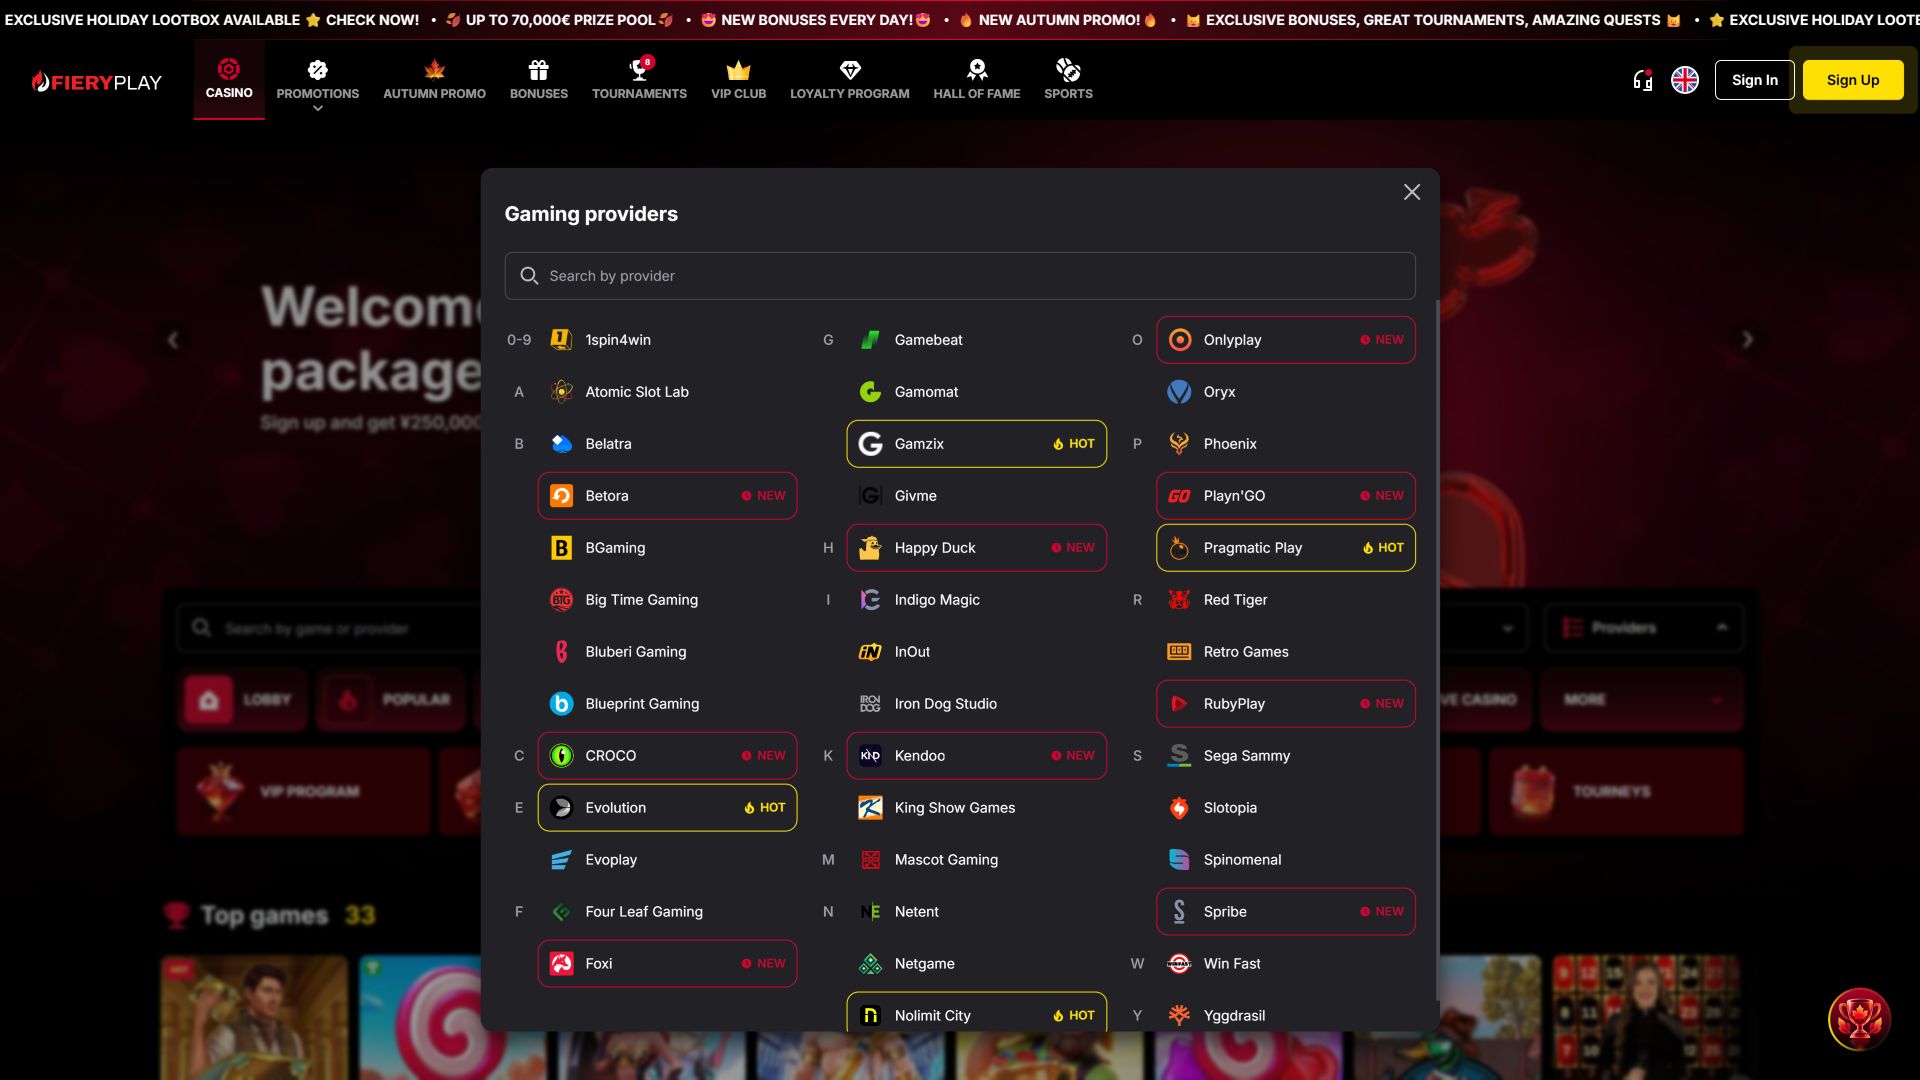The height and width of the screenshot is (1080, 1920).
Task: Open the Bonuses gift page
Action: (539, 80)
